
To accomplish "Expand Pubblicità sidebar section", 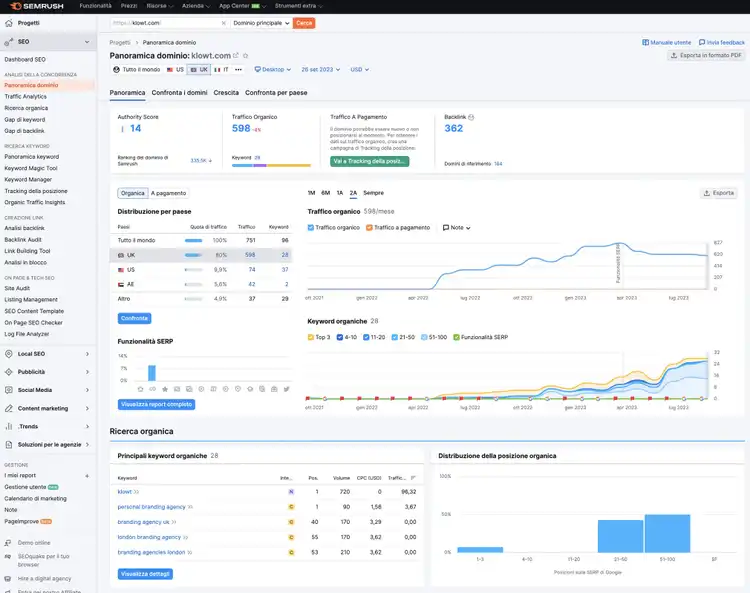I will point(87,372).
